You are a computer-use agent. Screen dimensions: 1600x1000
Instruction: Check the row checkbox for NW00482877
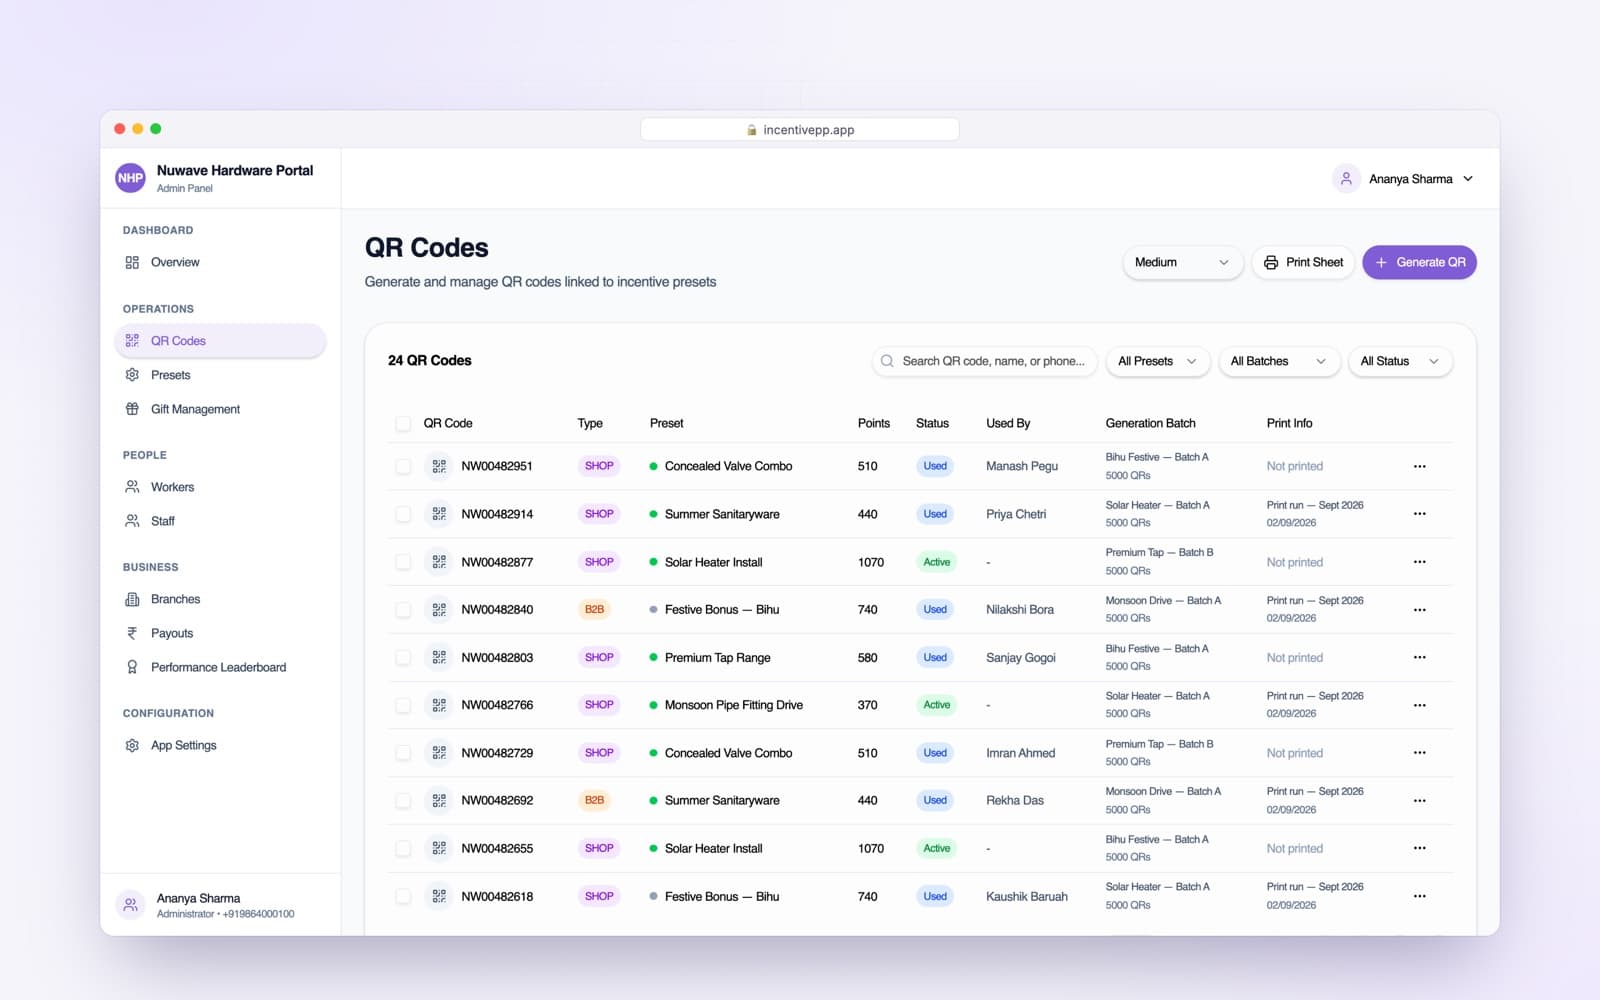[403, 562]
